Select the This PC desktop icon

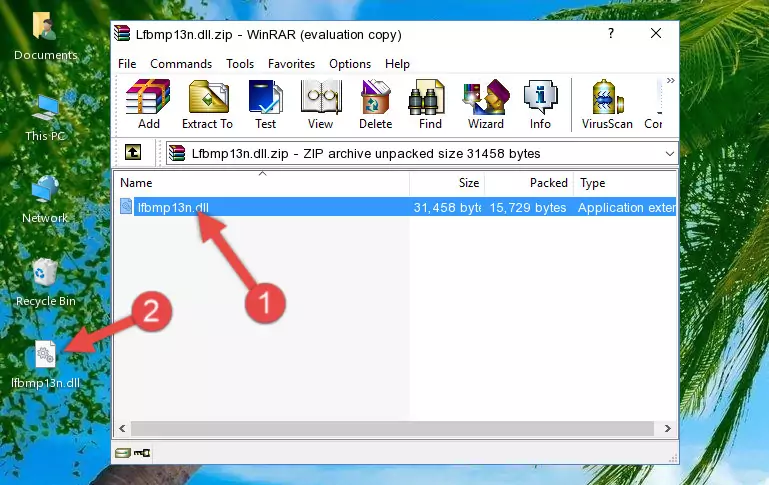pyautogui.click(x=45, y=118)
